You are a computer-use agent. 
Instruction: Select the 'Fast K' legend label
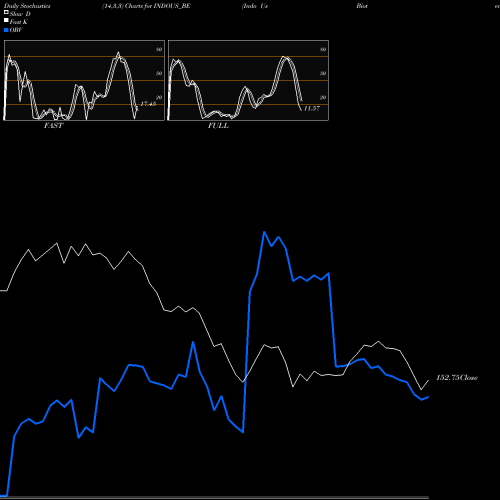18,22
